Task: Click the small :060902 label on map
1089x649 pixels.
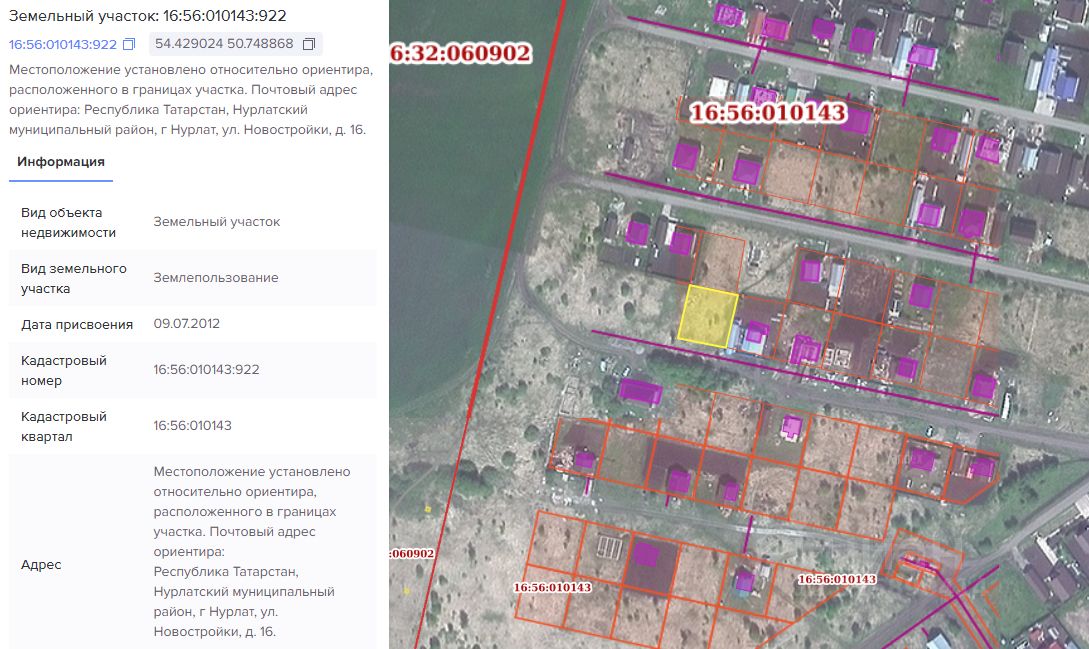Action: [413, 553]
